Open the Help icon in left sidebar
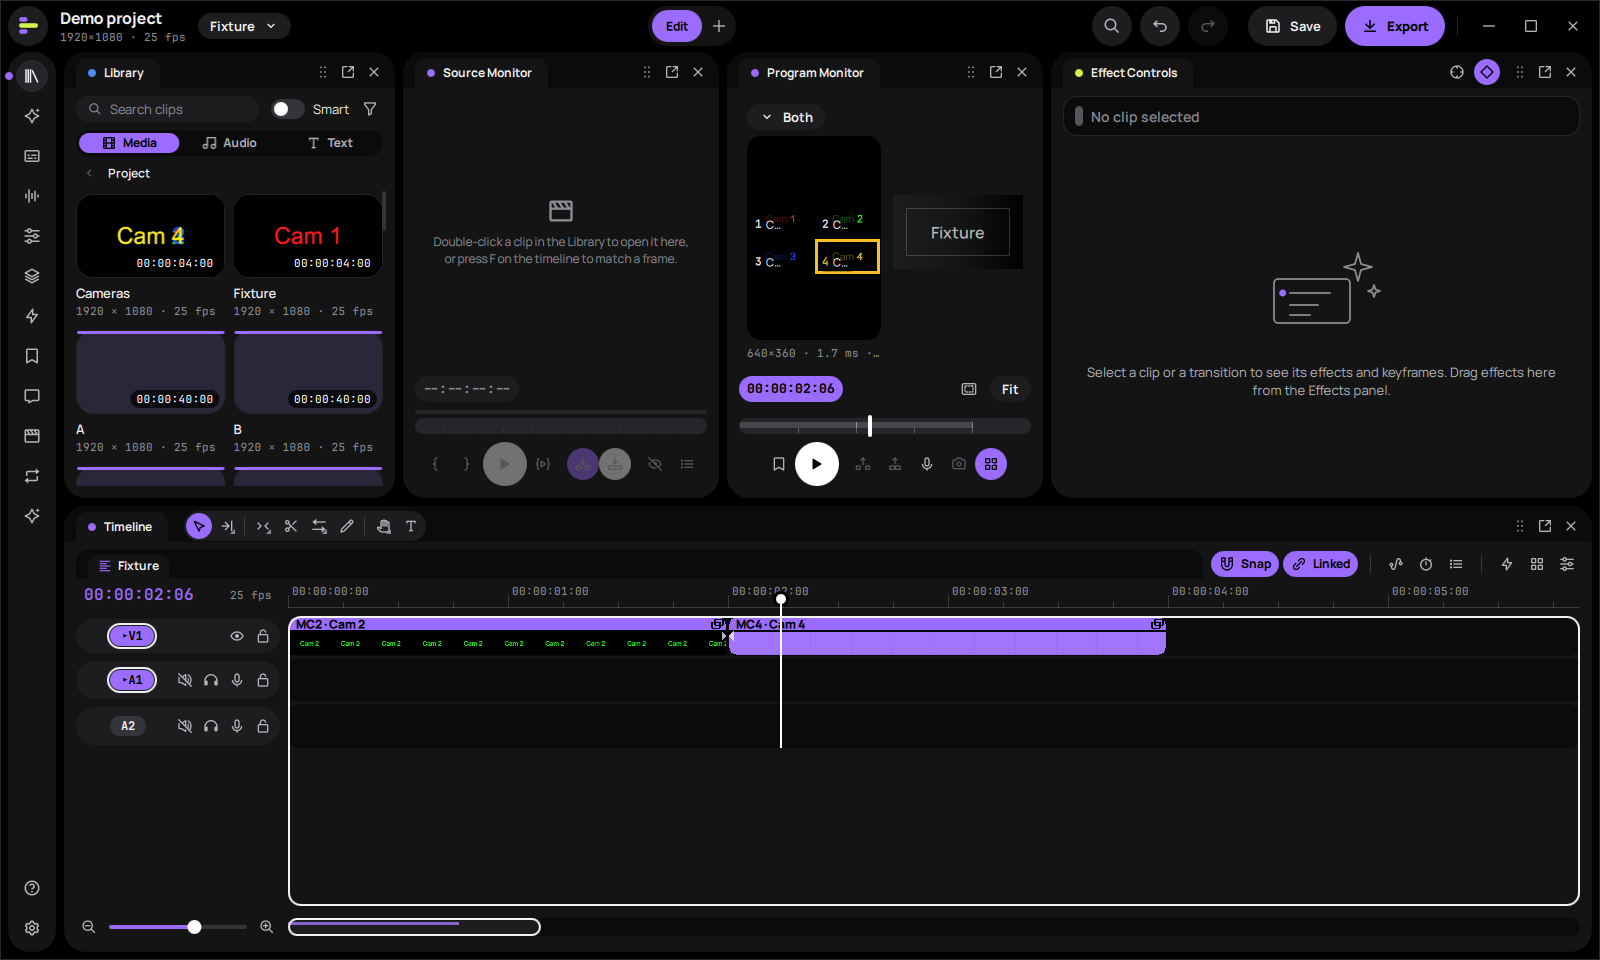Viewport: 1600px width, 960px height. coord(32,888)
